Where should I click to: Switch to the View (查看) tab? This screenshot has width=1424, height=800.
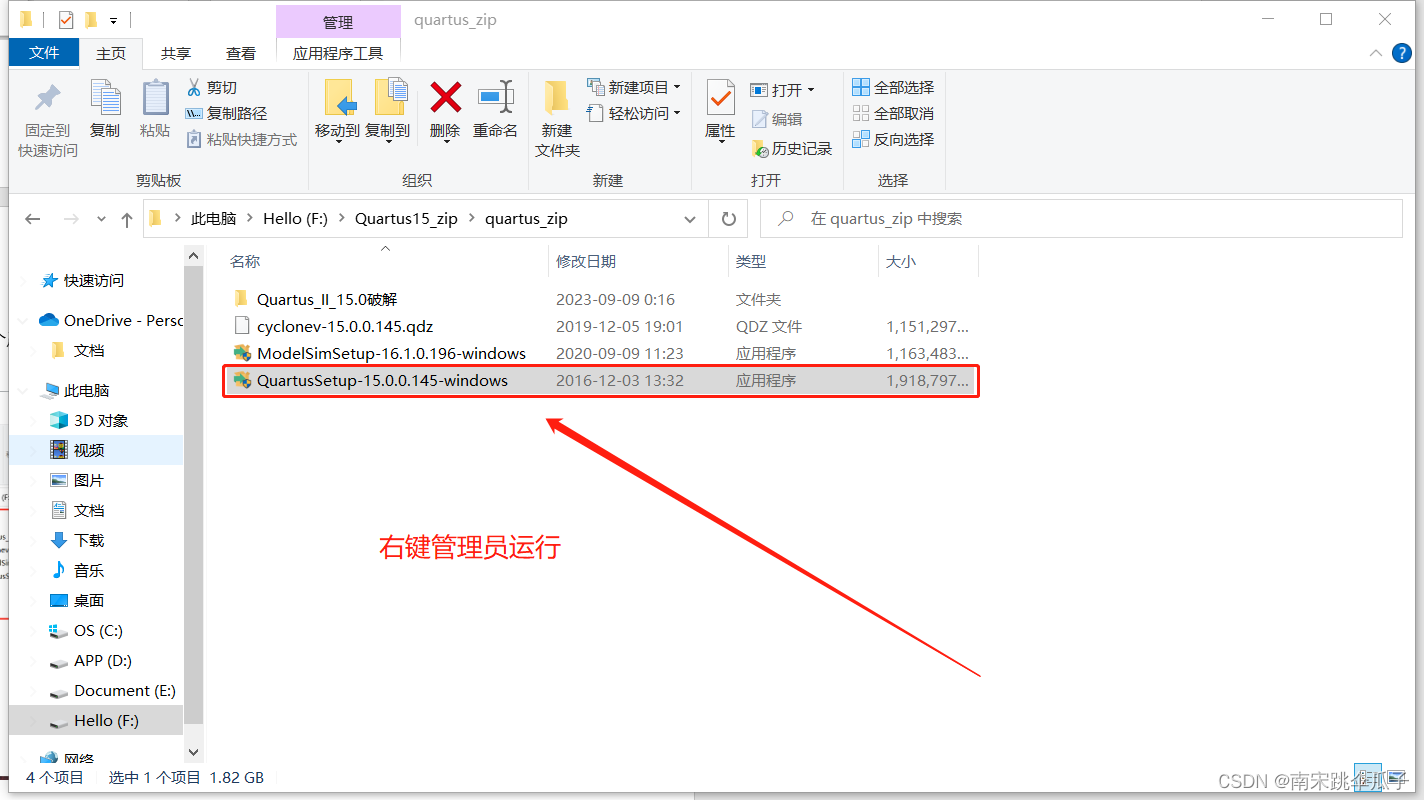coord(240,54)
